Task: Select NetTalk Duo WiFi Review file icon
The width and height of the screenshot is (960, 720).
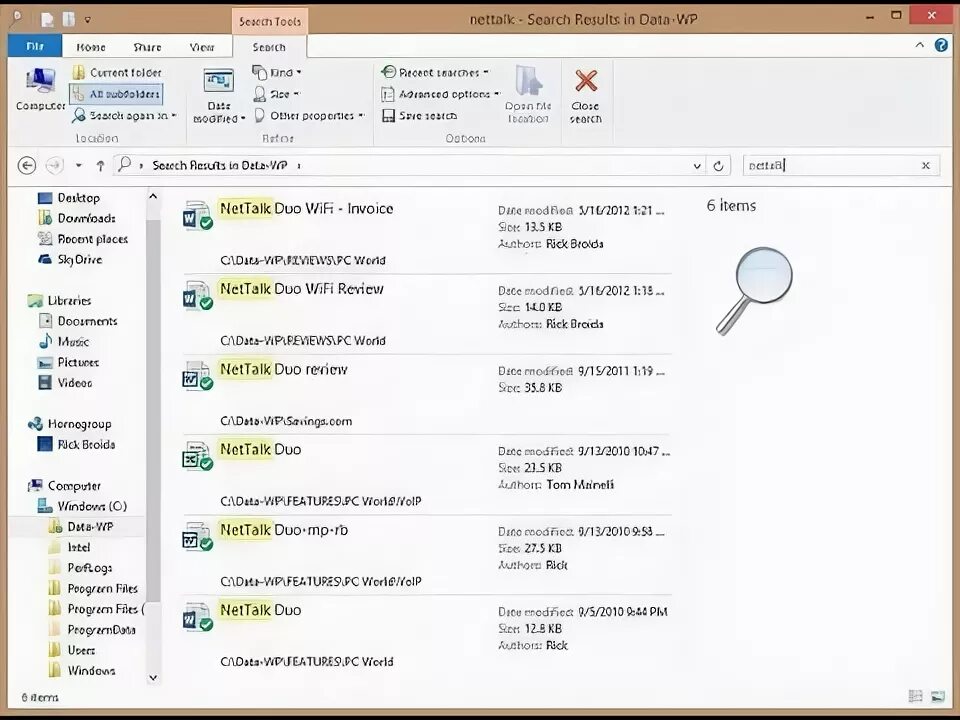Action: tap(198, 295)
